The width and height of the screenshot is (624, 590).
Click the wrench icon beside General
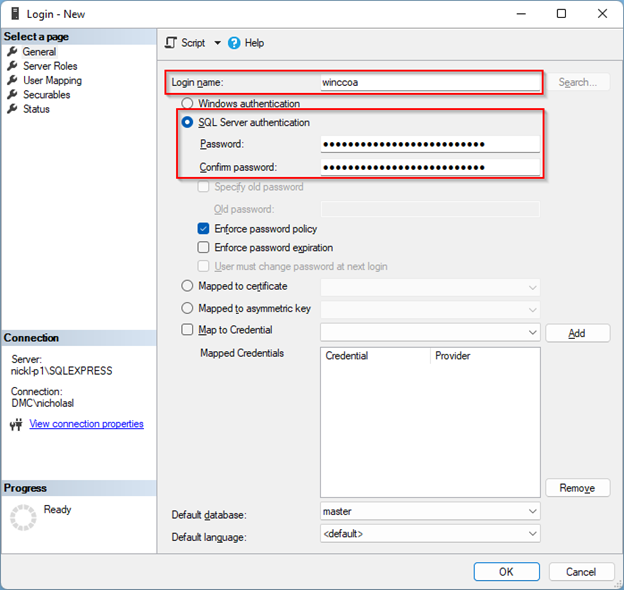click(x=12, y=52)
